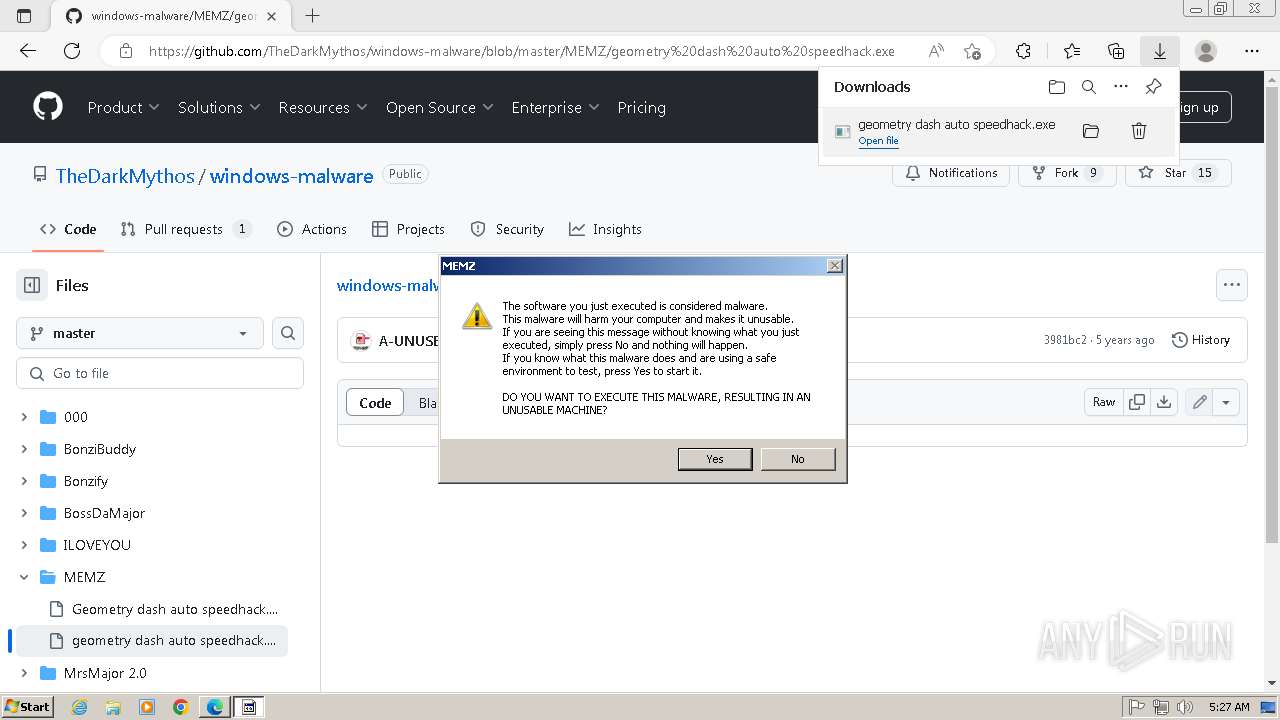Open the windows-malware repository link

pos(291,176)
